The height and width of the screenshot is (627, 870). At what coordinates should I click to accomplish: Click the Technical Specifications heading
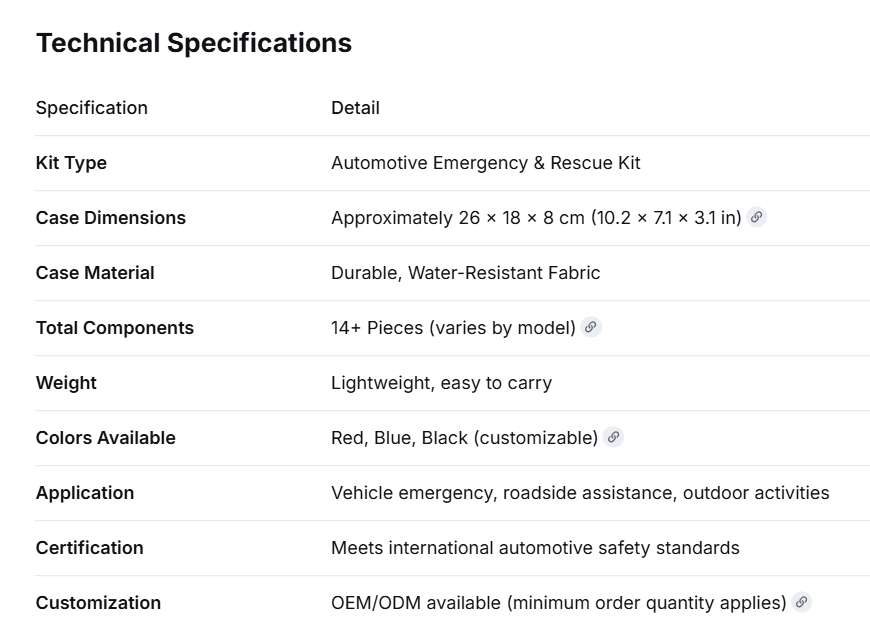coord(194,43)
